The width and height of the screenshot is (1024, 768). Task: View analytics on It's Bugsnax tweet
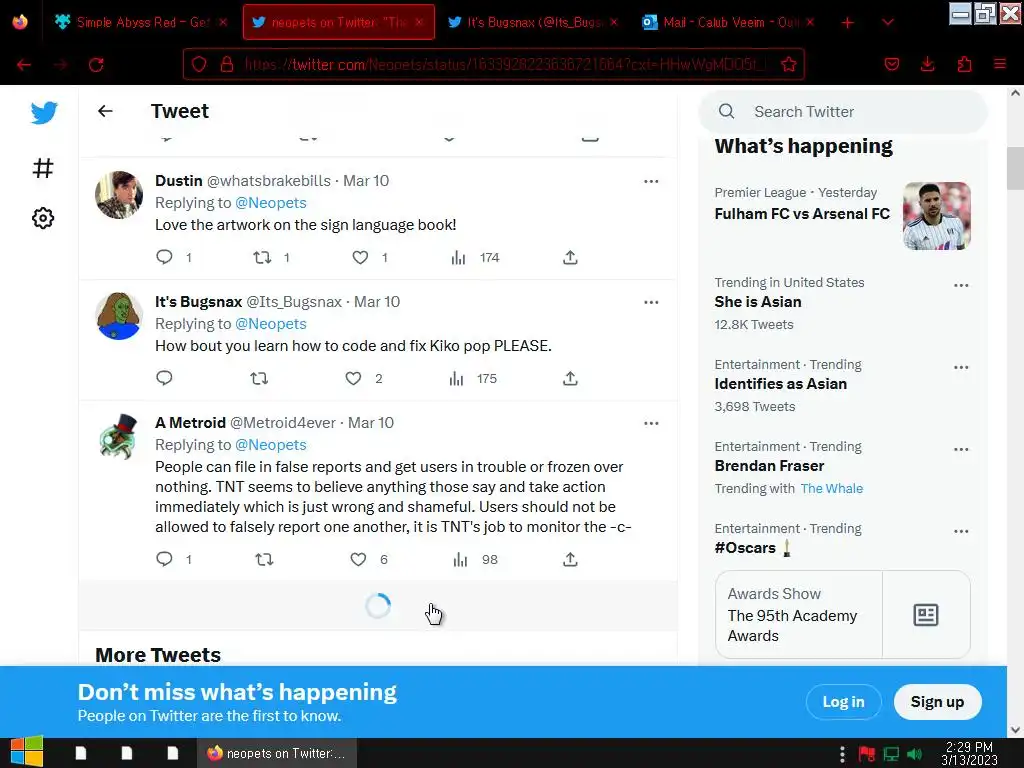pos(456,378)
